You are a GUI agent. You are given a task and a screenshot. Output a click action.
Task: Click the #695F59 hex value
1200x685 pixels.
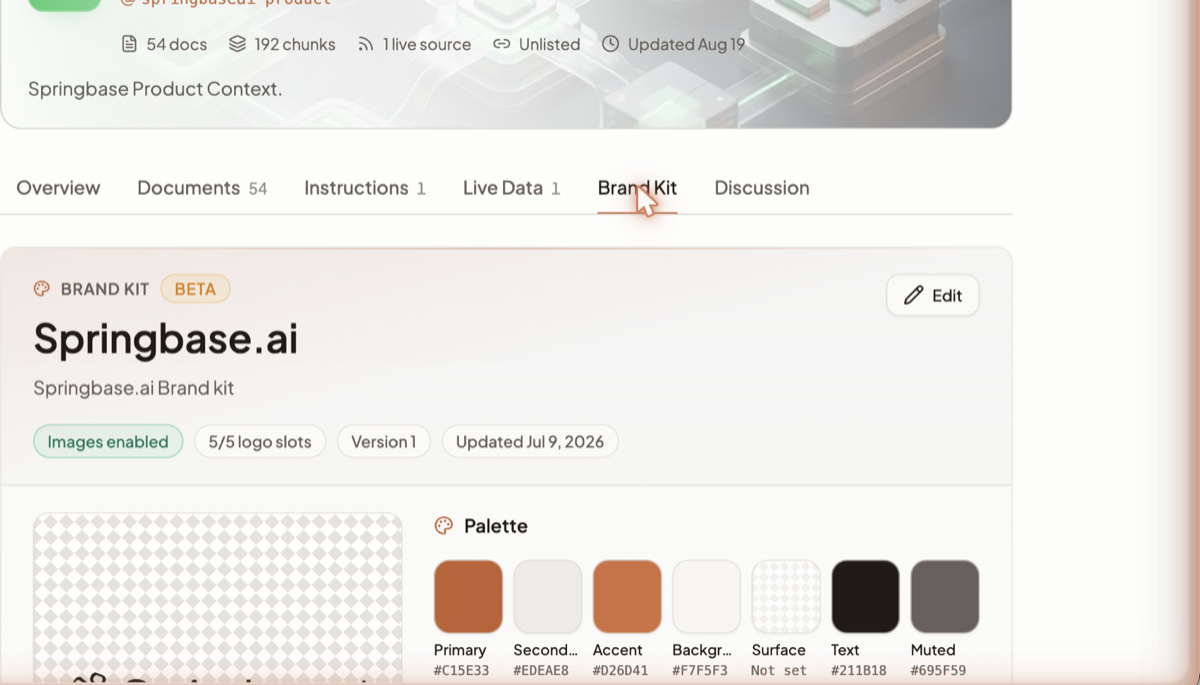938,671
